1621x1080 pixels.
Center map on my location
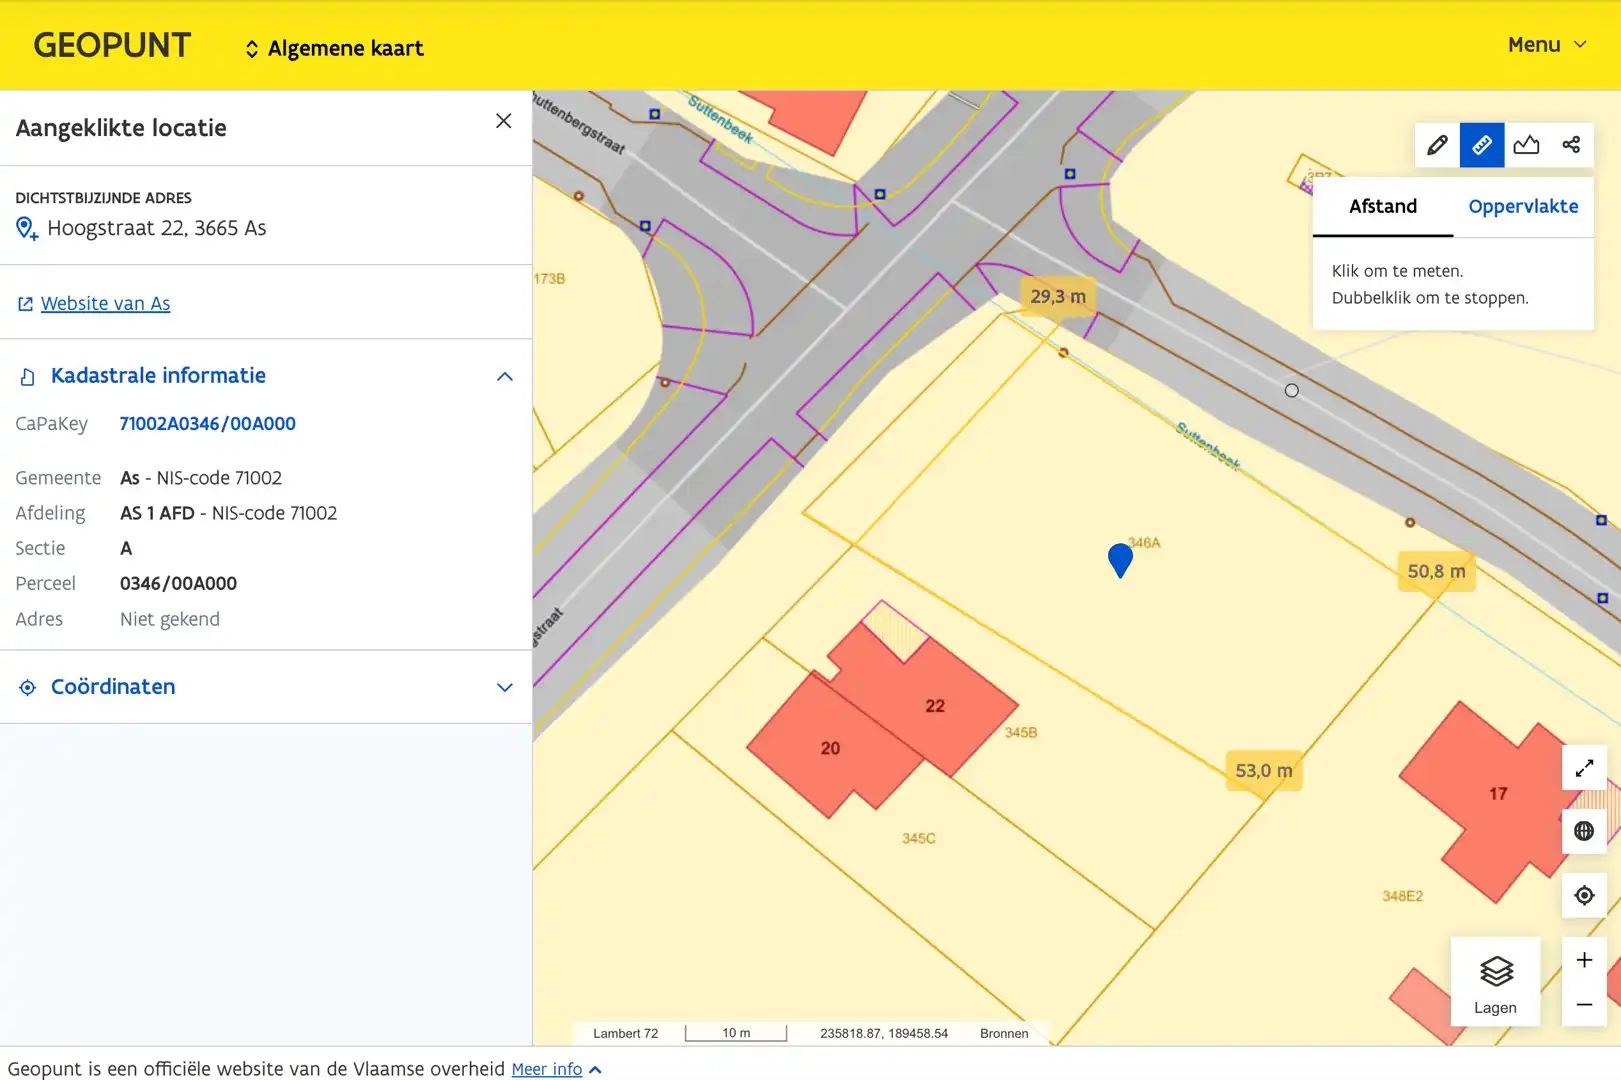(1584, 895)
